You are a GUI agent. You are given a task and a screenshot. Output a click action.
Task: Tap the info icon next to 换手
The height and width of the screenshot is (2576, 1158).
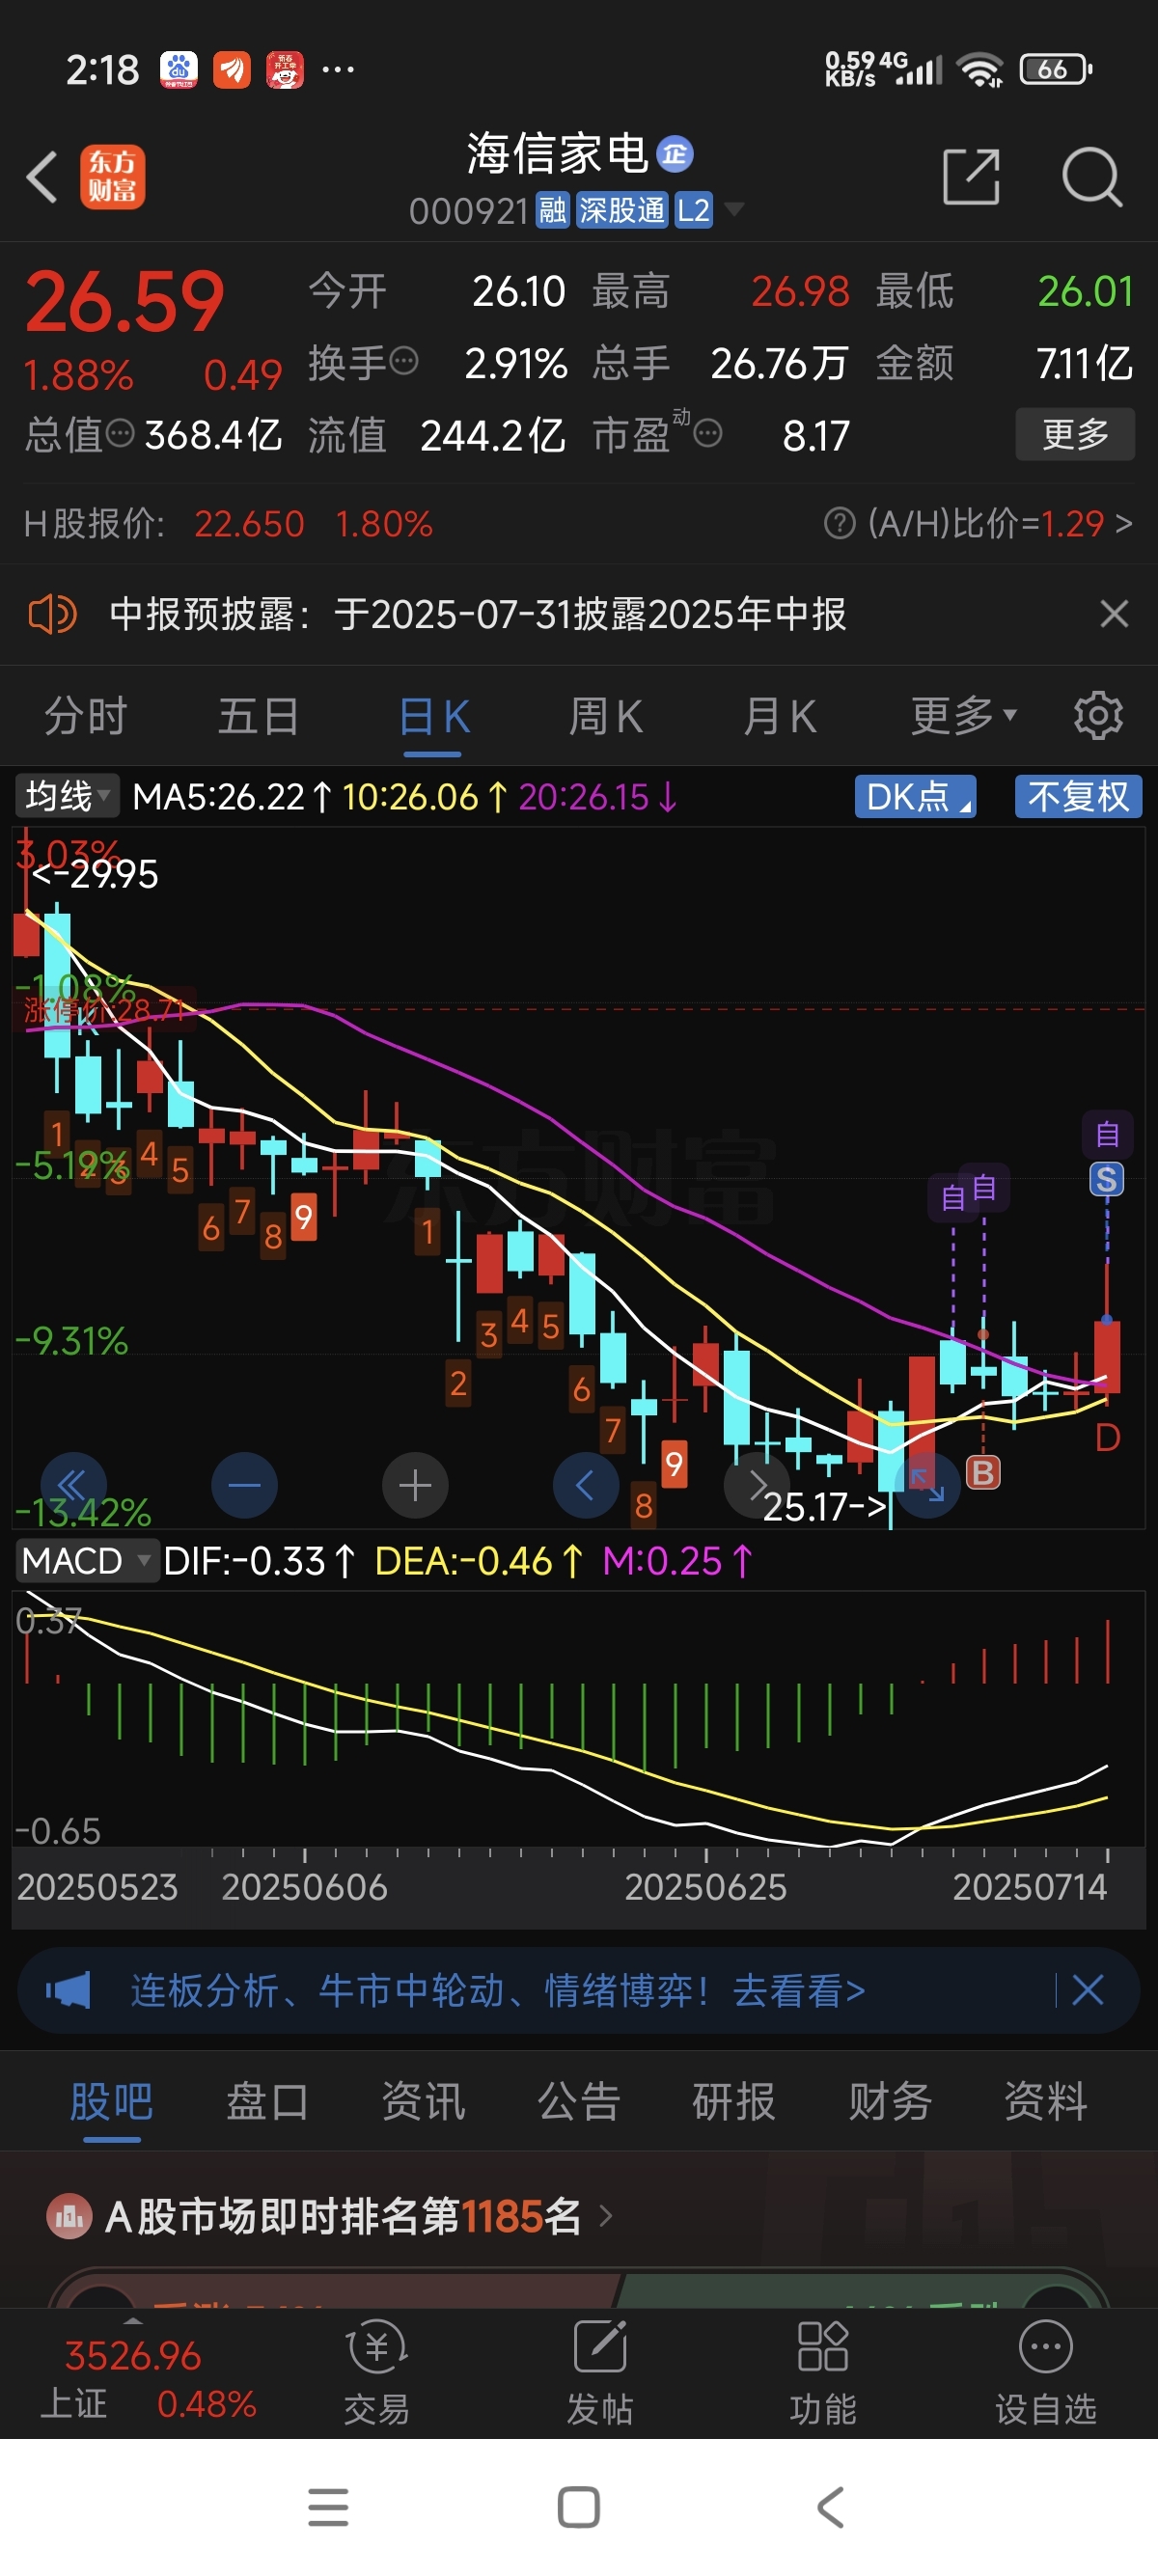[x=403, y=361]
